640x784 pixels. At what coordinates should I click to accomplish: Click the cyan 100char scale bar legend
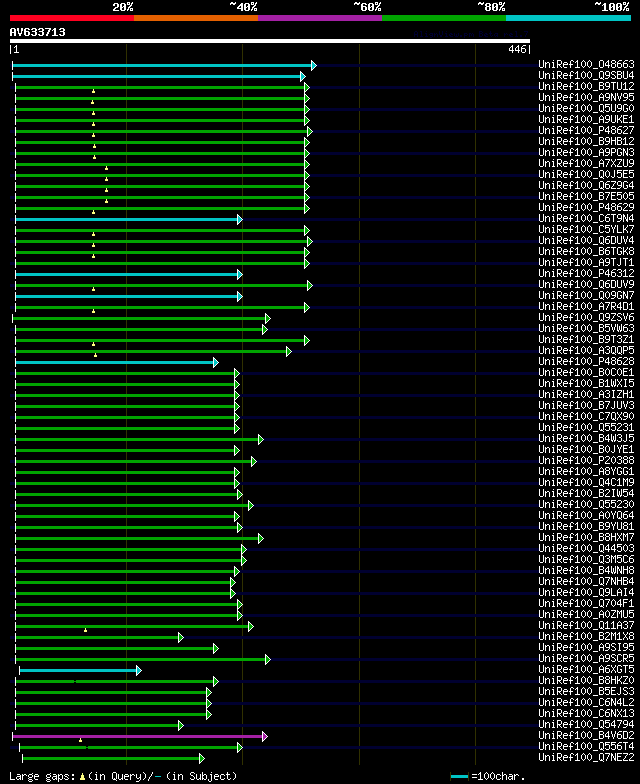[x=460, y=777]
